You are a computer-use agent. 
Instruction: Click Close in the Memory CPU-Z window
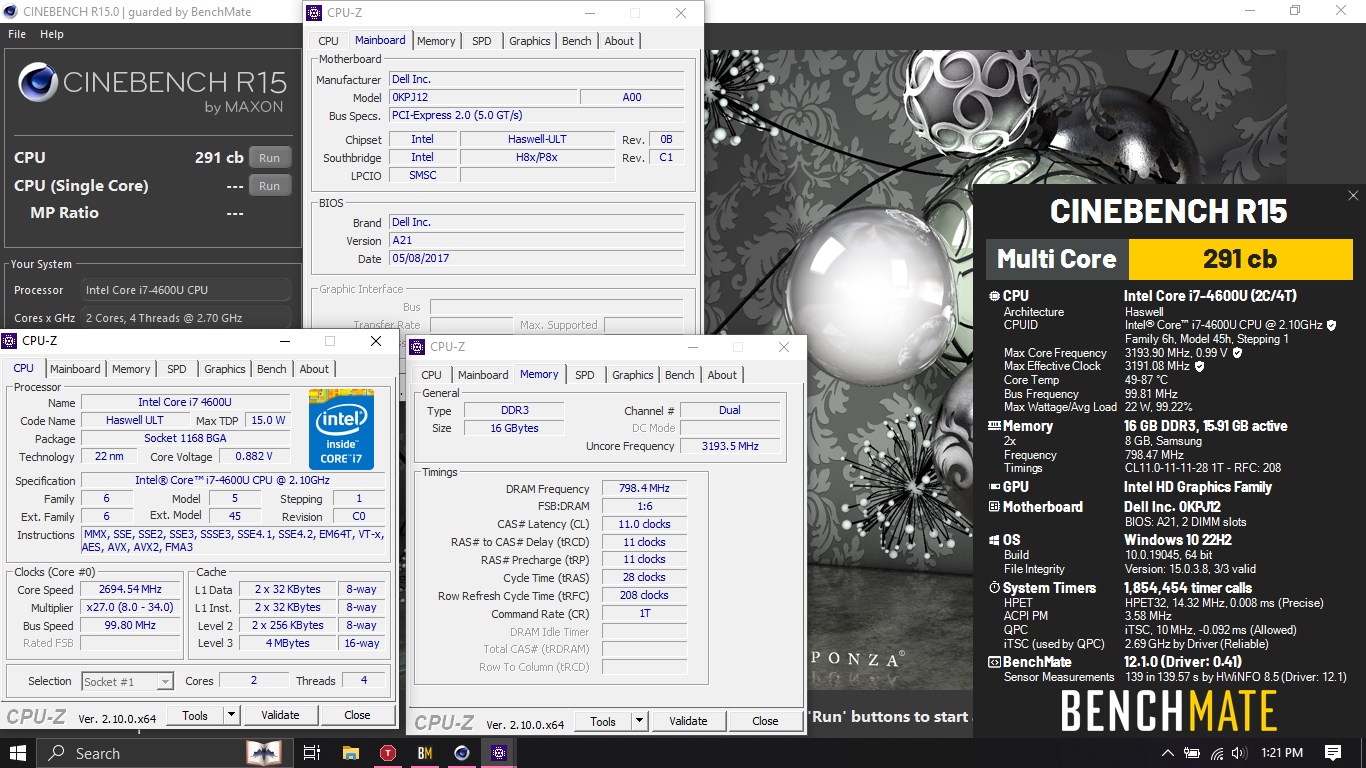[x=765, y=721]
